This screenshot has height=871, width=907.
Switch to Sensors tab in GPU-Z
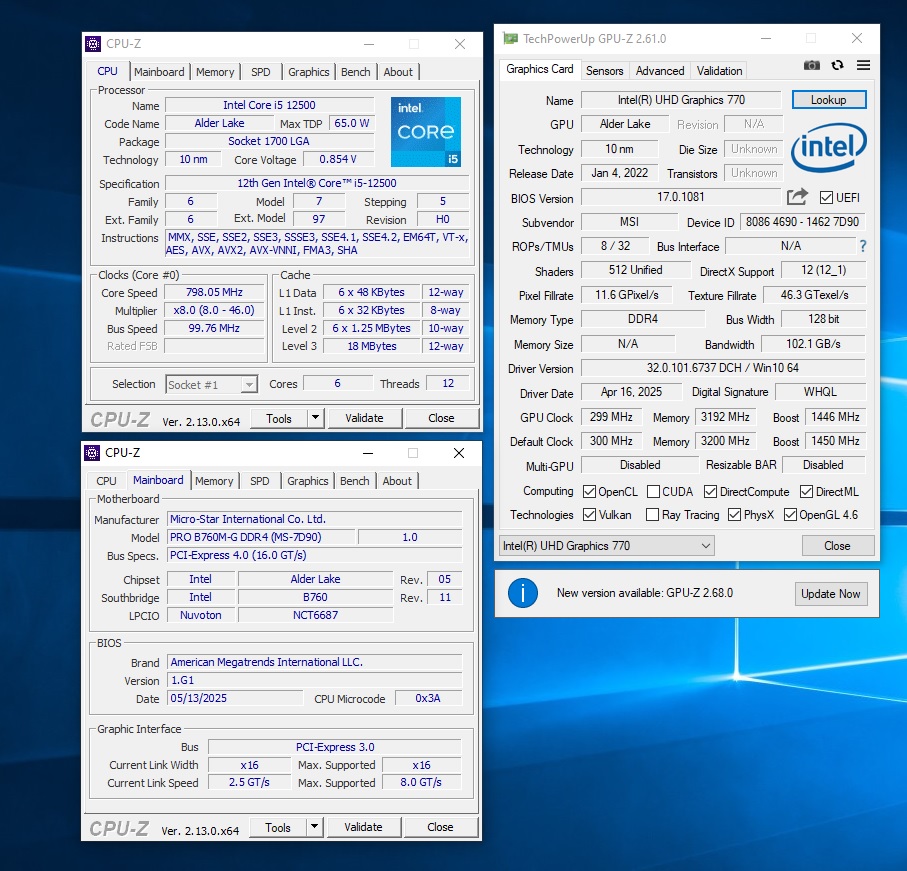click(604, 71)
